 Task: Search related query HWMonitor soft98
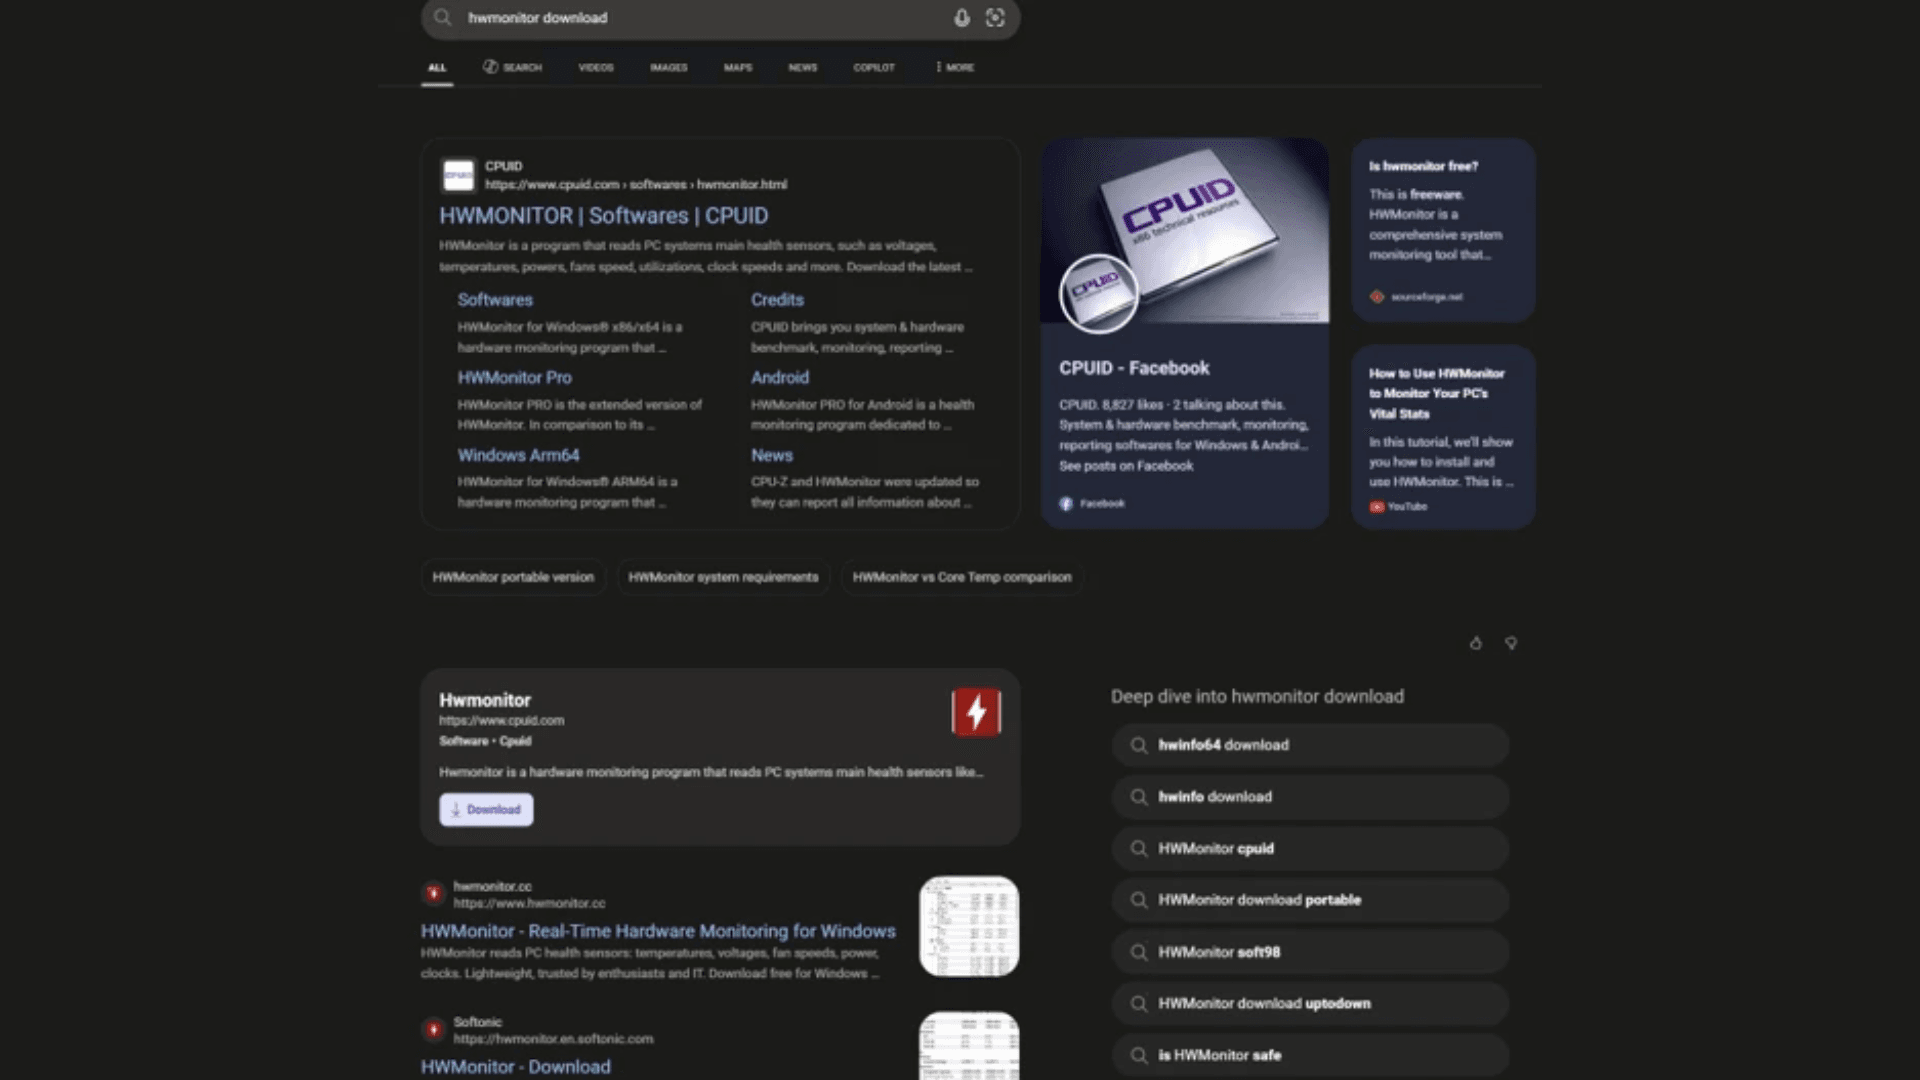[x=1310, y=952]
